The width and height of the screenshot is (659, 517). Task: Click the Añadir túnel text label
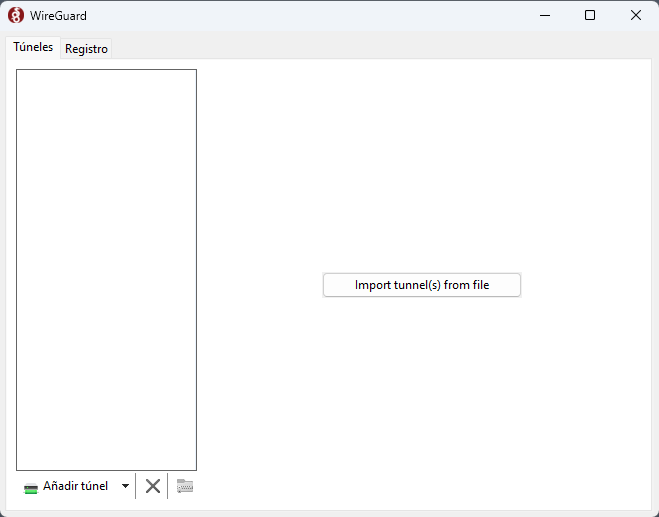(x=75, y=486)
